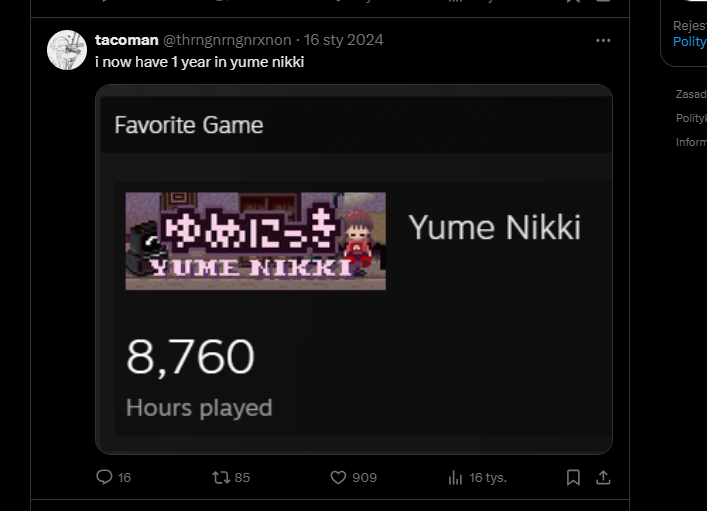The image size is (707, 511).
Task: Like the tweet with the heart icon
Action: (338, 478)
